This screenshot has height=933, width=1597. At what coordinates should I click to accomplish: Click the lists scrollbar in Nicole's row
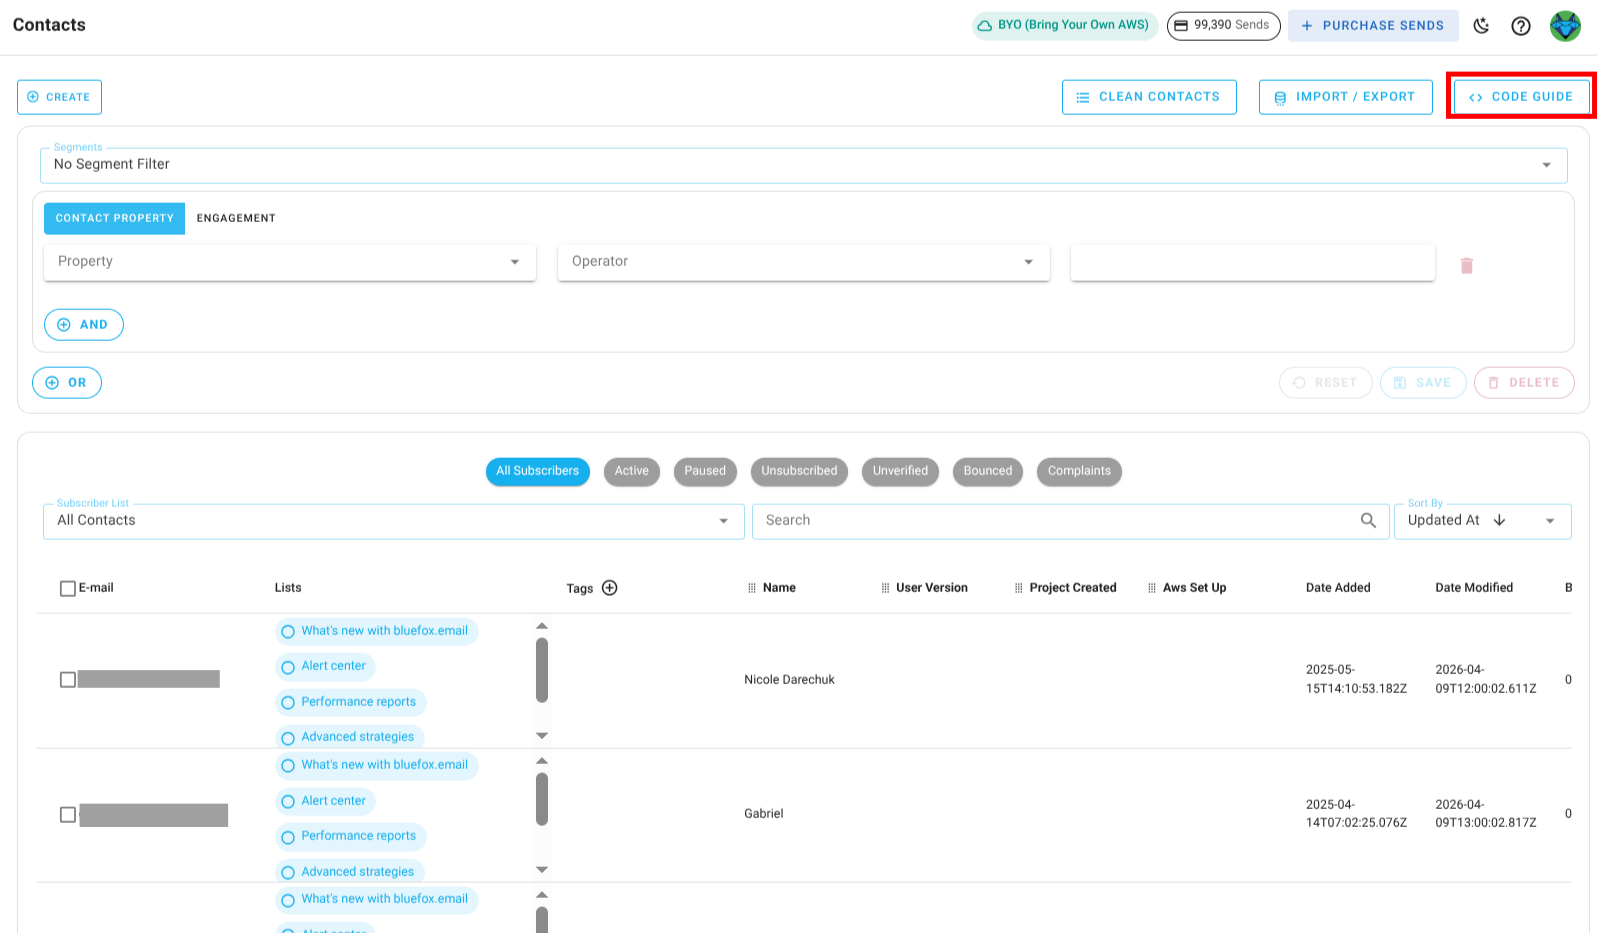click(542, 671)
